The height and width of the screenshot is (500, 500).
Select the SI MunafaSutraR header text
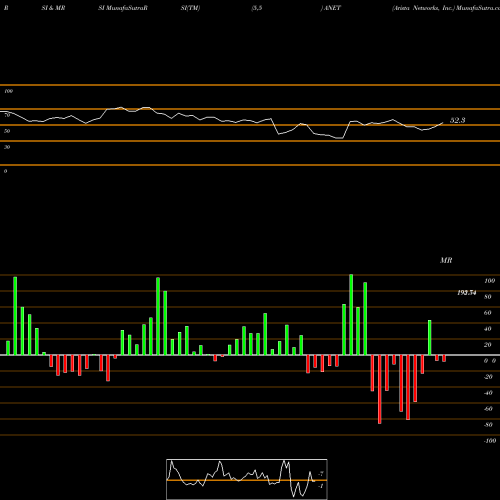coord(123,8)
